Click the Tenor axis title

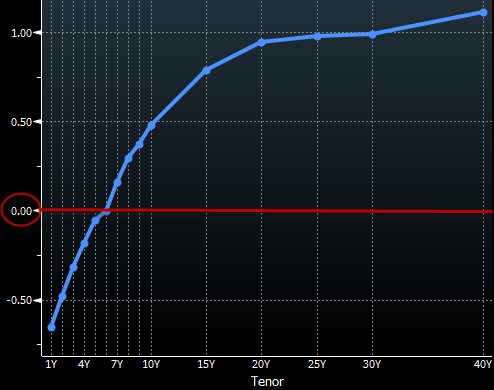267,381
